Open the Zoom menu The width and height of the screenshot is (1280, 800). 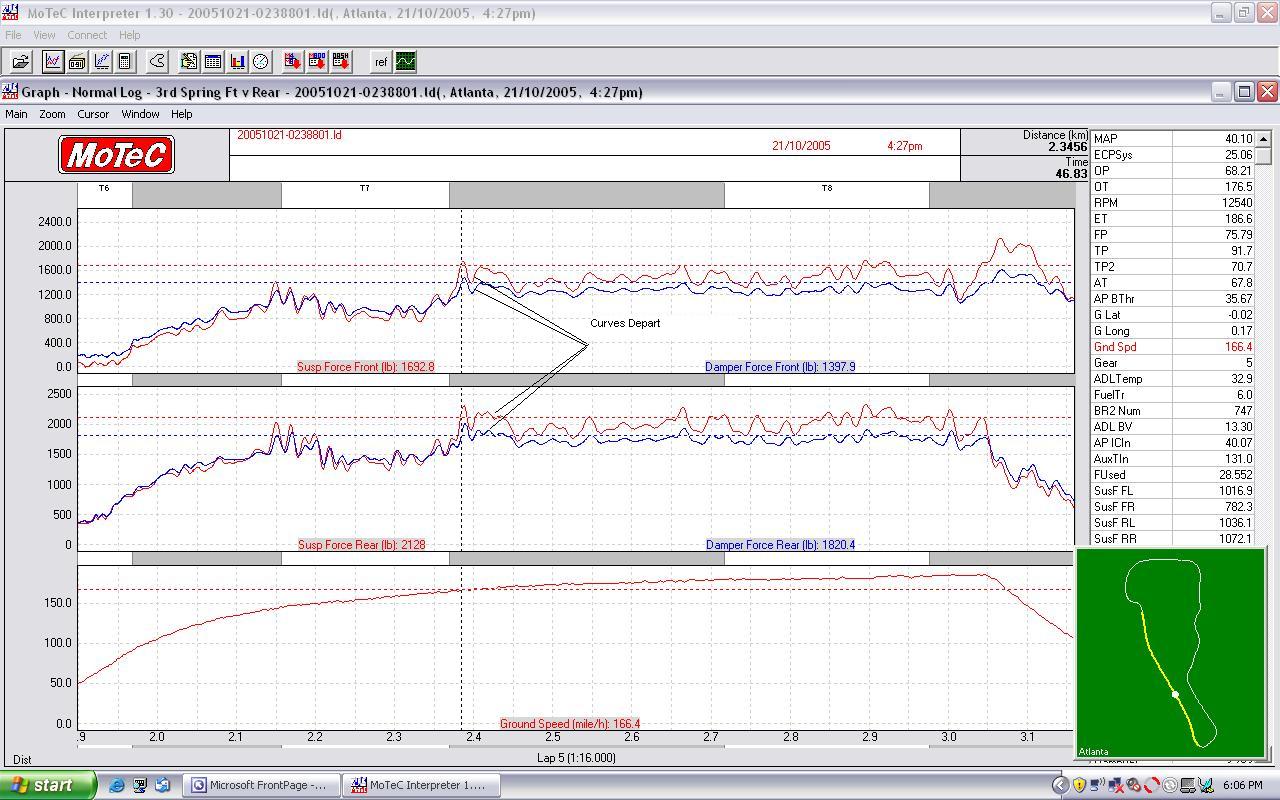pyautogui.click(x=52, y=114)
